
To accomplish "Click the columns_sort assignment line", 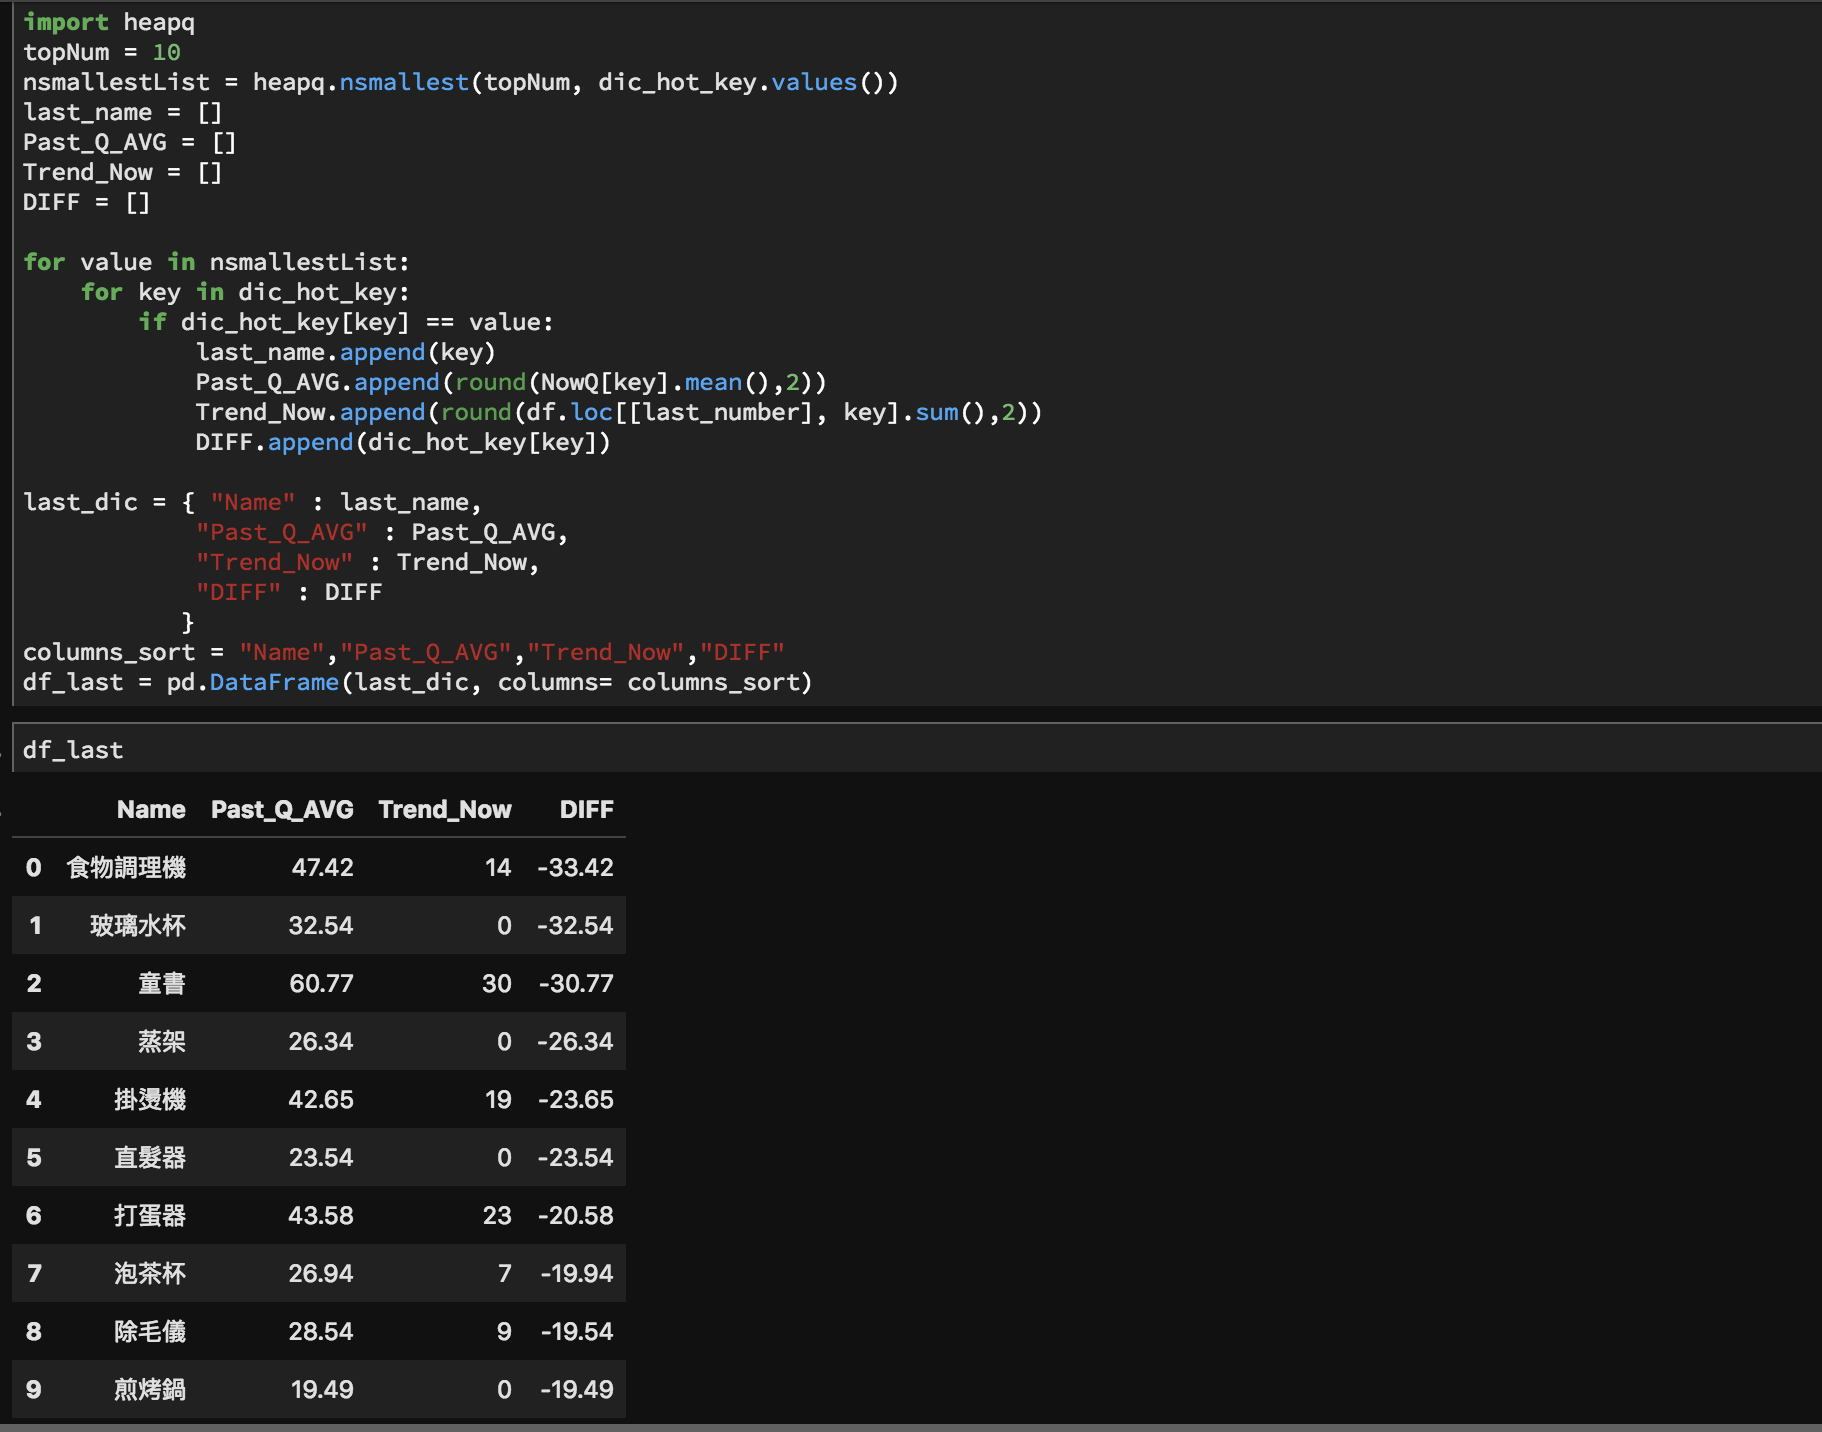I will (x=404, y=652).
